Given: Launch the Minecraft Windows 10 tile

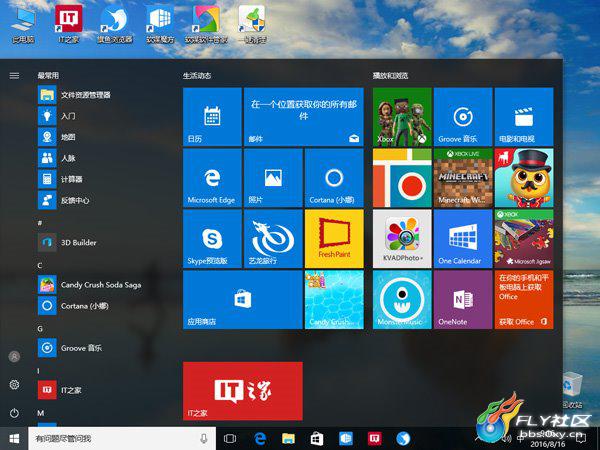Looking at the screenshot, I should 463,178.
